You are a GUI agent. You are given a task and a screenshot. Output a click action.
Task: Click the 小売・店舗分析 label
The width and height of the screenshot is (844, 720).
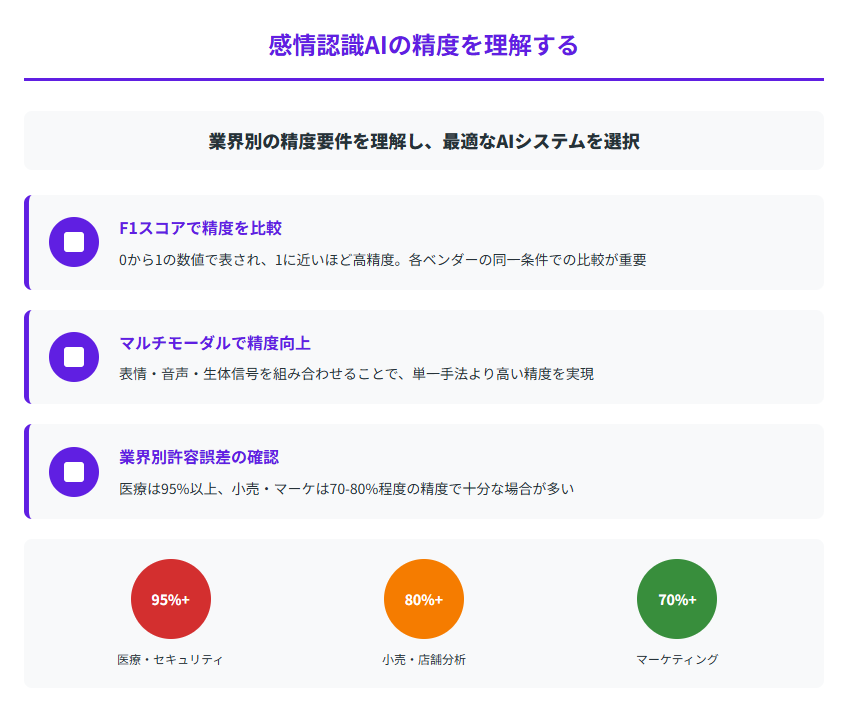coord(423,660)
